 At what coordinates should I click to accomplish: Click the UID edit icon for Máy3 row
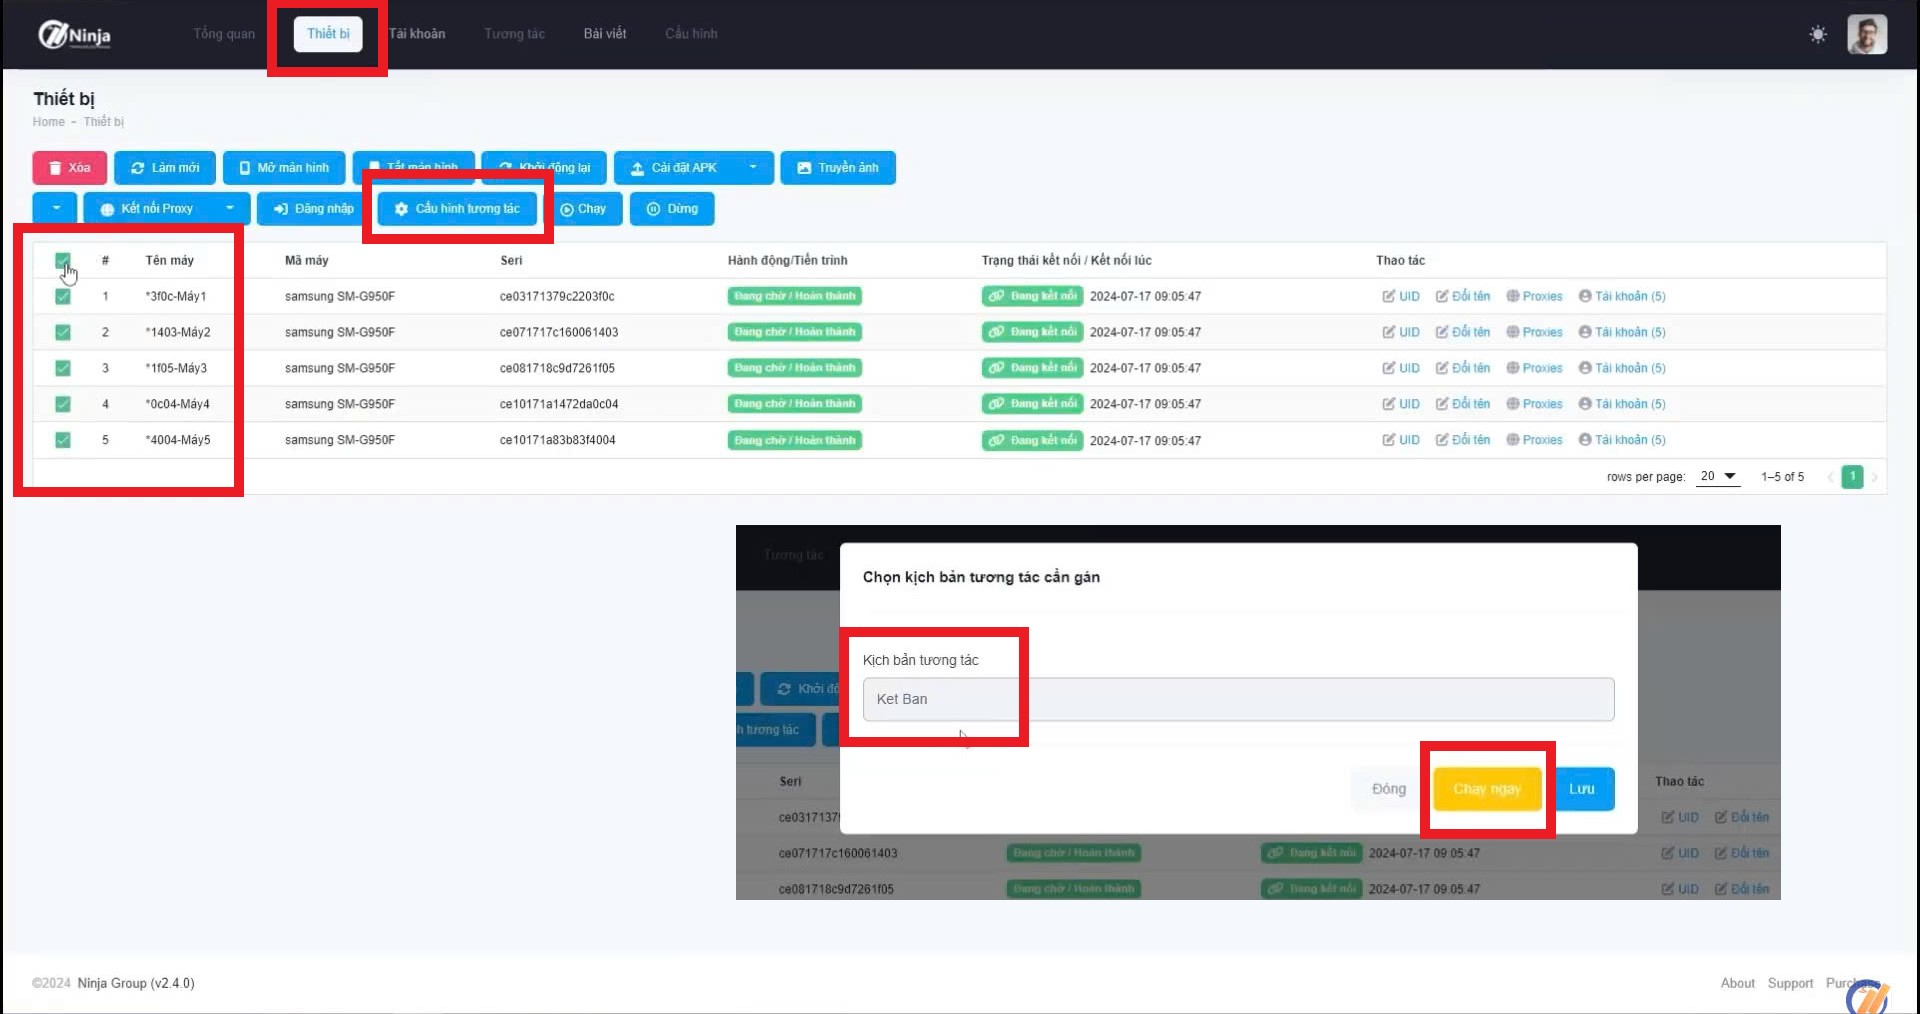[x=1401, y=368]
